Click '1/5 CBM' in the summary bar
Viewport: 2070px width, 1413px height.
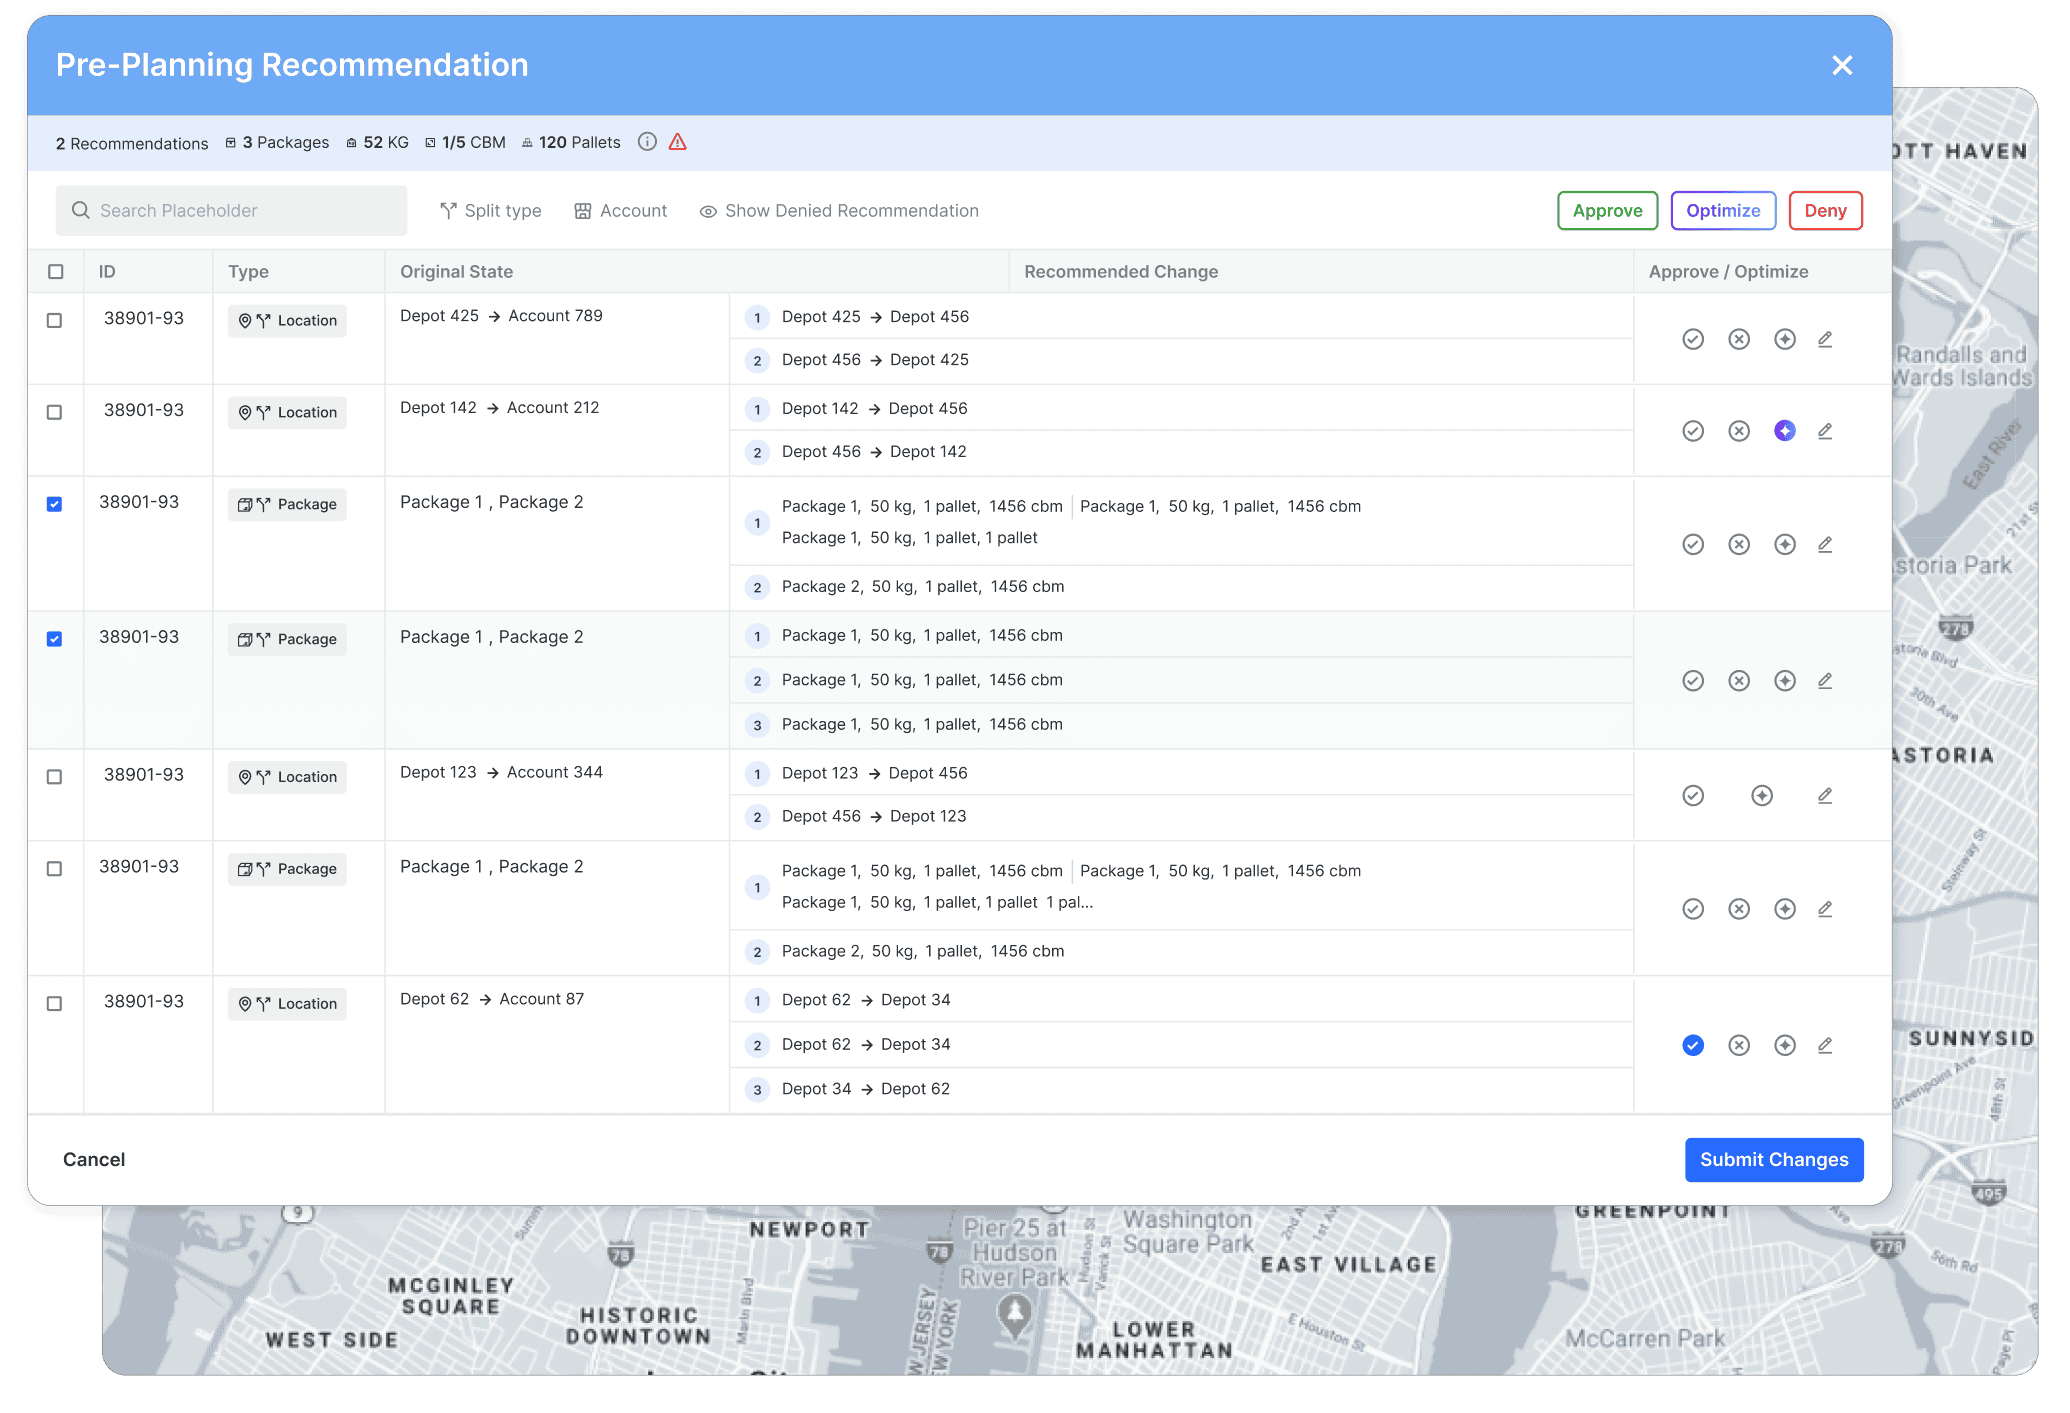(465, 143)
